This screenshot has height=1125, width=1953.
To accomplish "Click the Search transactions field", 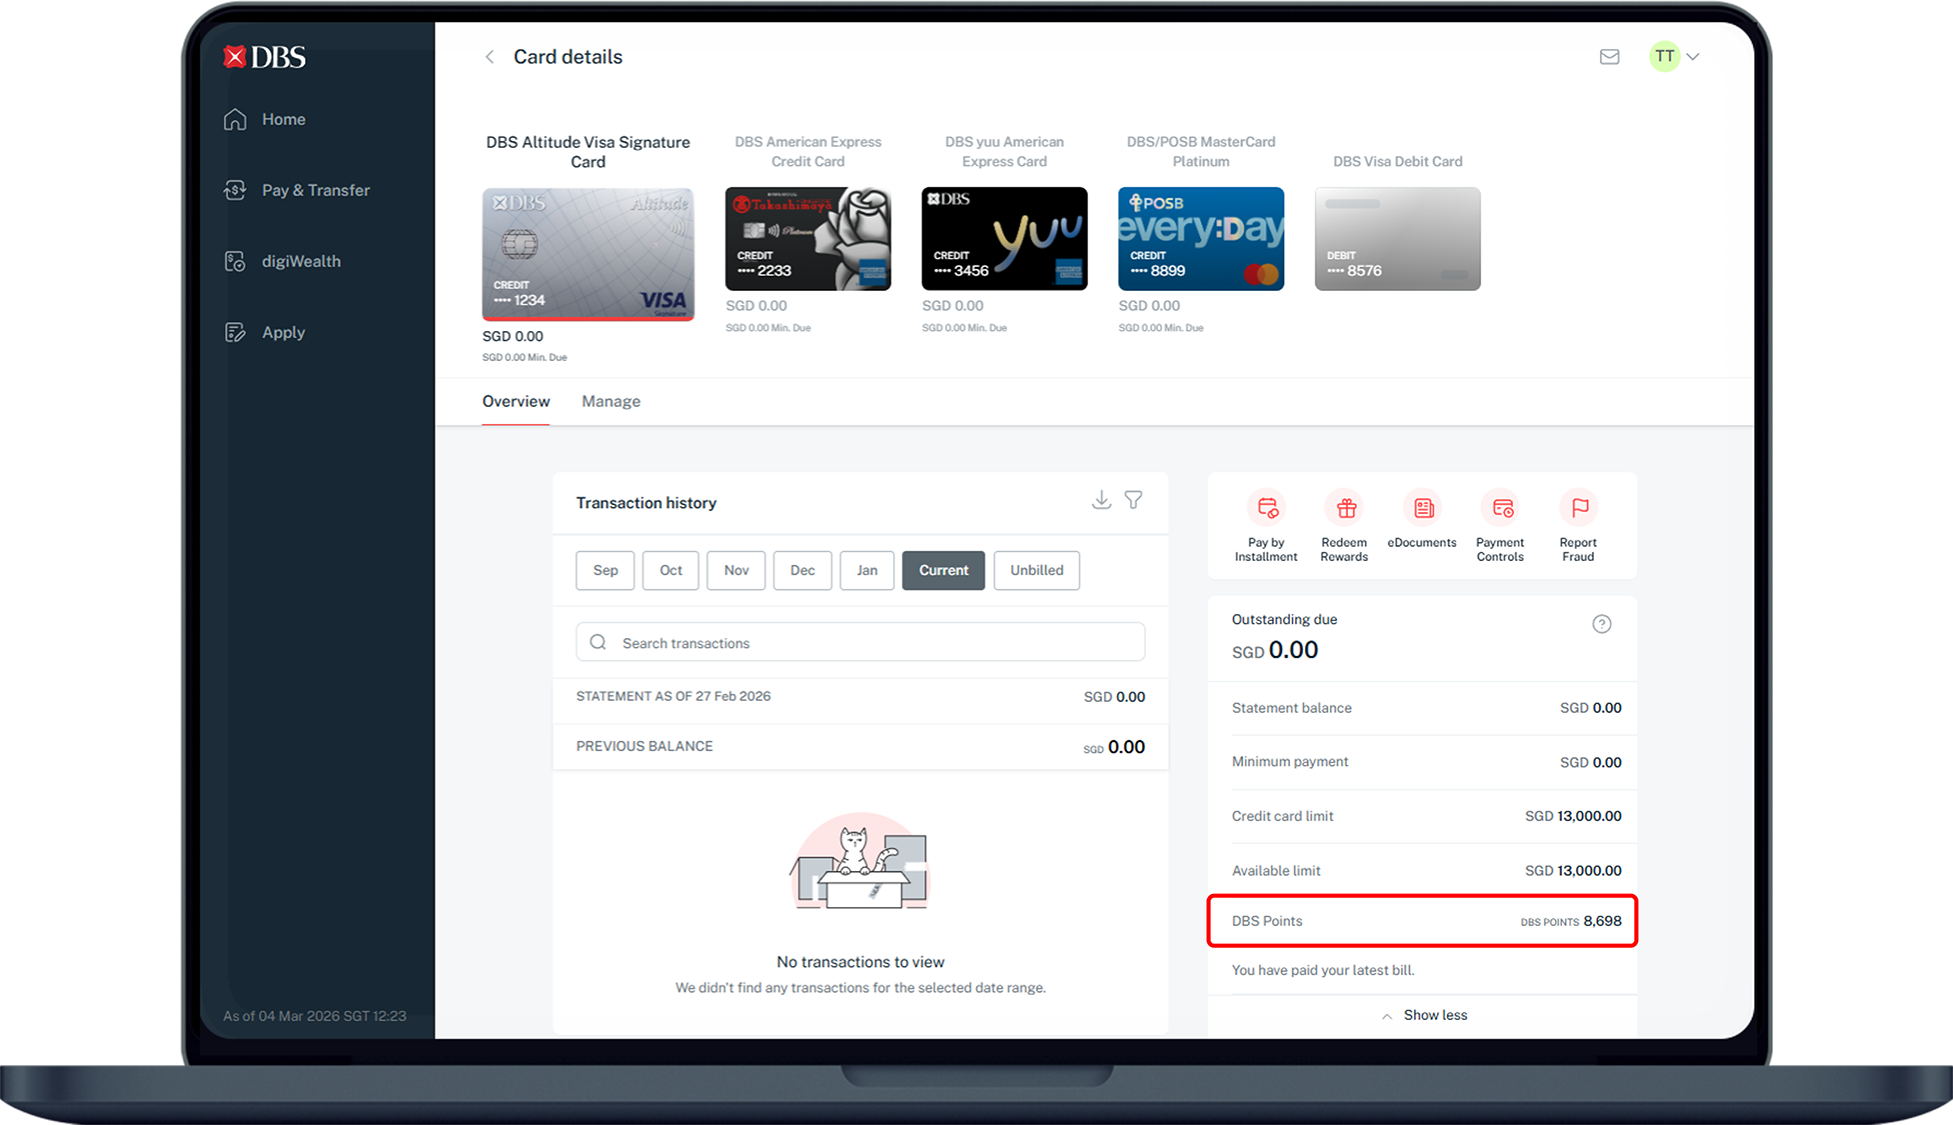I will pos(860,643).
